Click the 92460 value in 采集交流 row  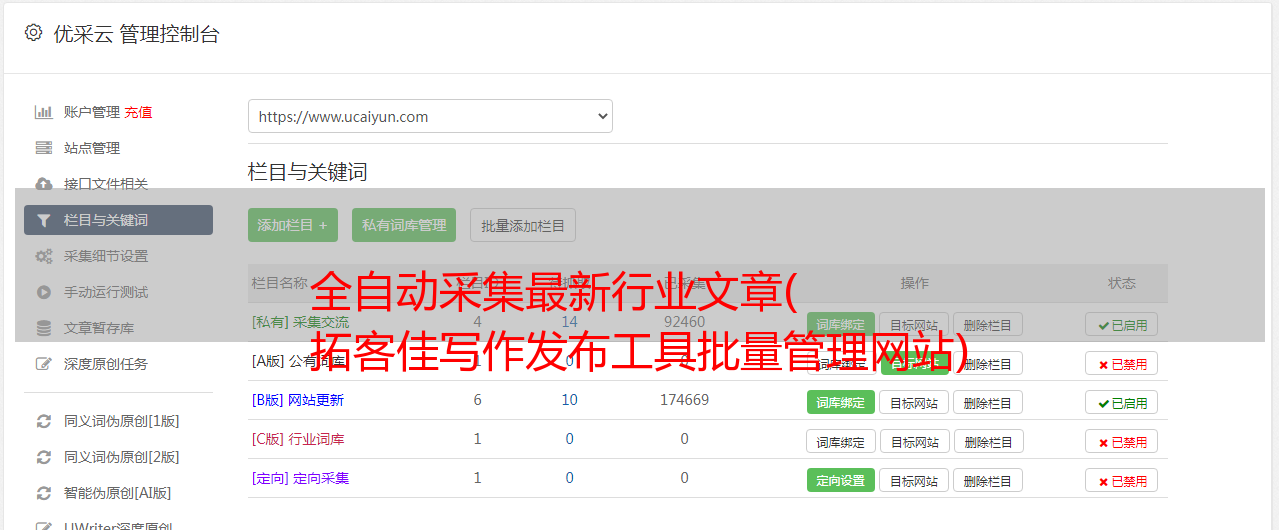click(x=684, y=322)
